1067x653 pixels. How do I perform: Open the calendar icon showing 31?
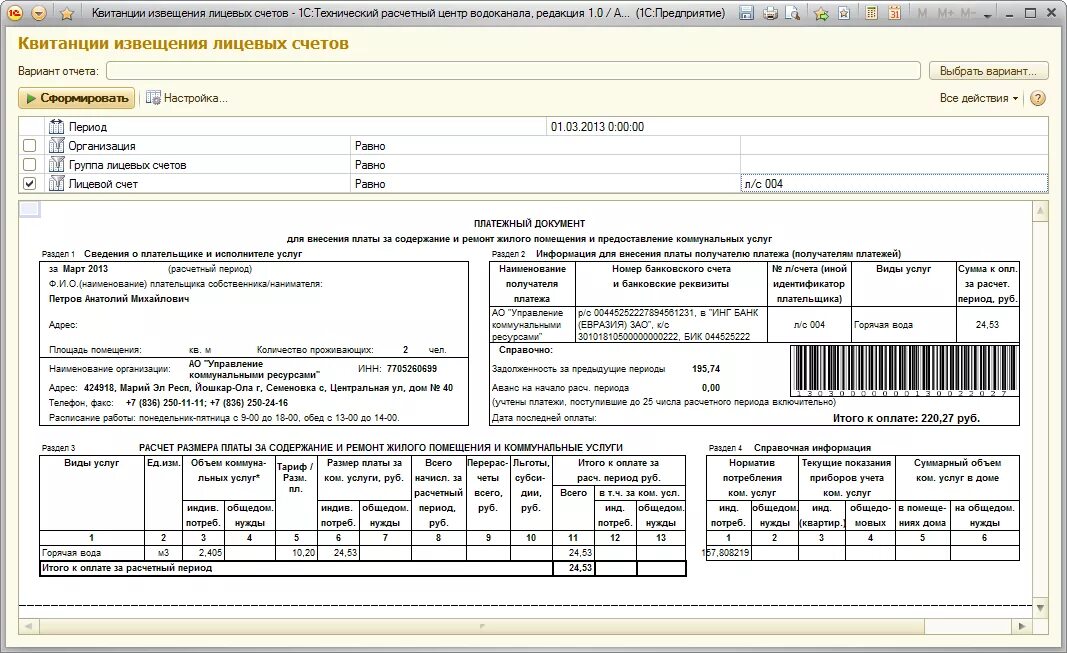coord(895,13)
